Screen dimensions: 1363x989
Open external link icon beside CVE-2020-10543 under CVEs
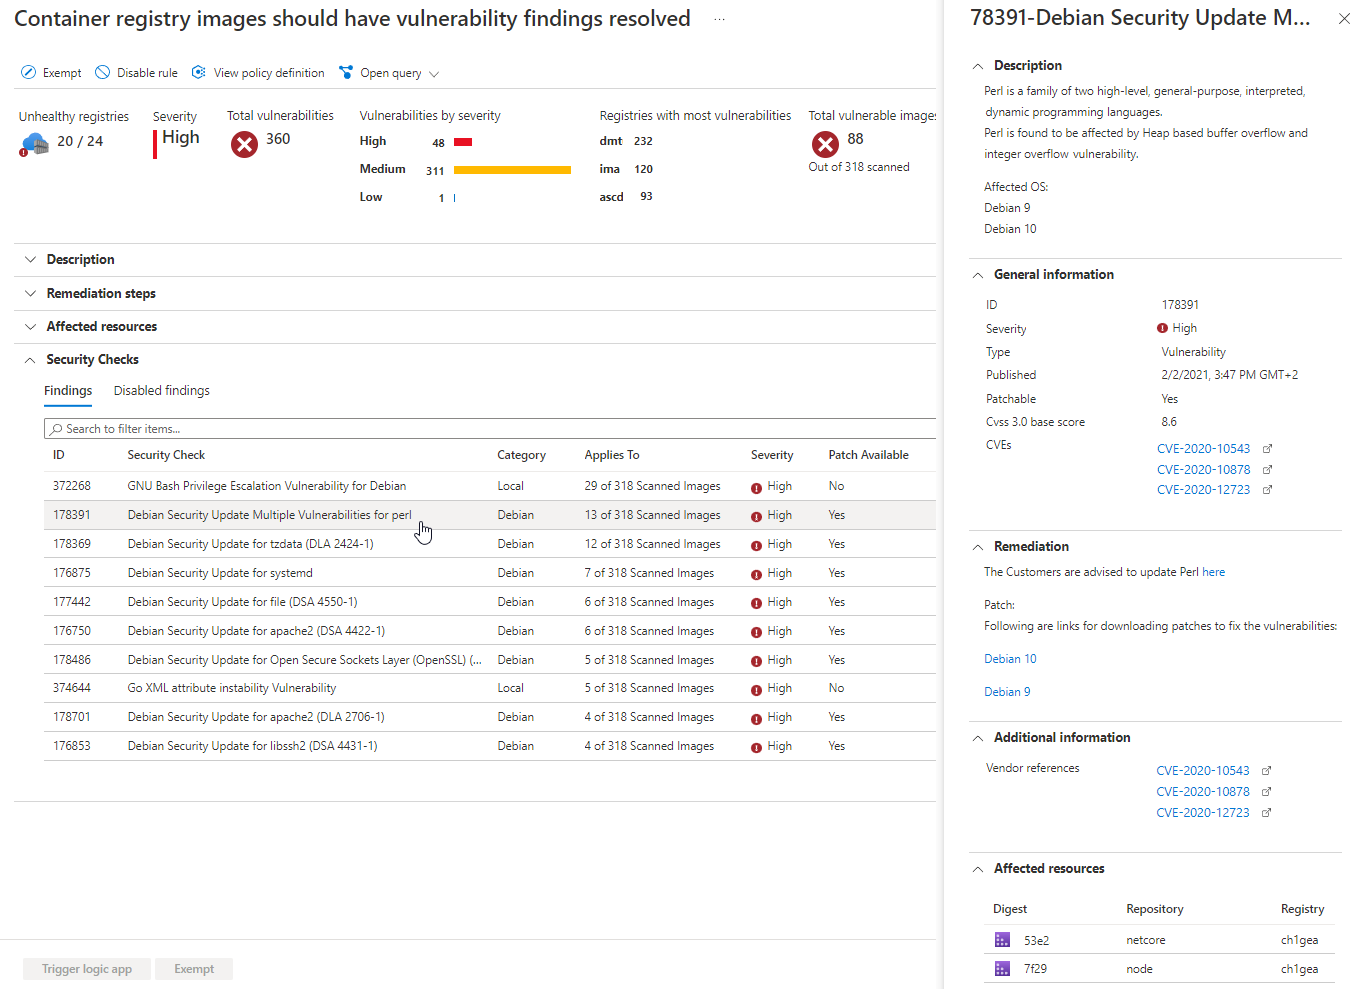tap(1267, 449)
